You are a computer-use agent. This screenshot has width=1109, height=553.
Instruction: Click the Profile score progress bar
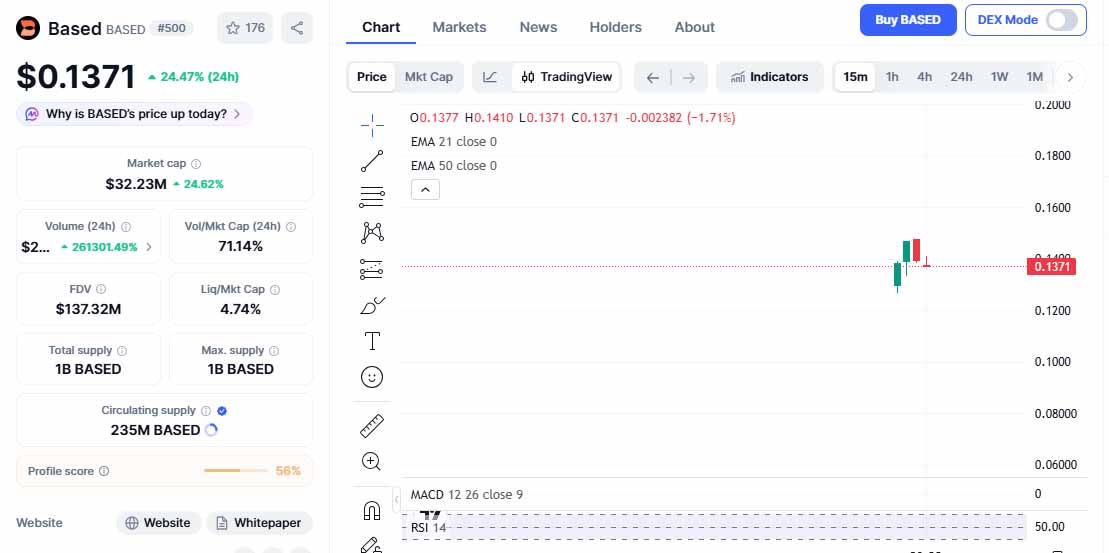(x=236, y=471)
